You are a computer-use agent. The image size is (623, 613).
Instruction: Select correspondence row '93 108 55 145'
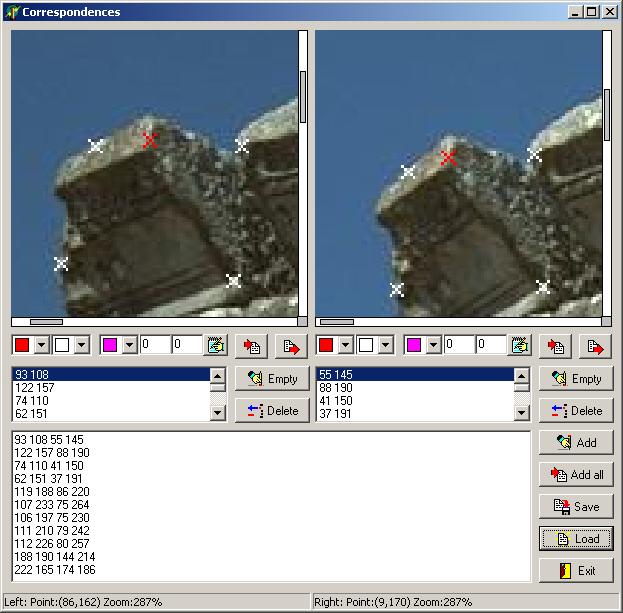point(49,440)
